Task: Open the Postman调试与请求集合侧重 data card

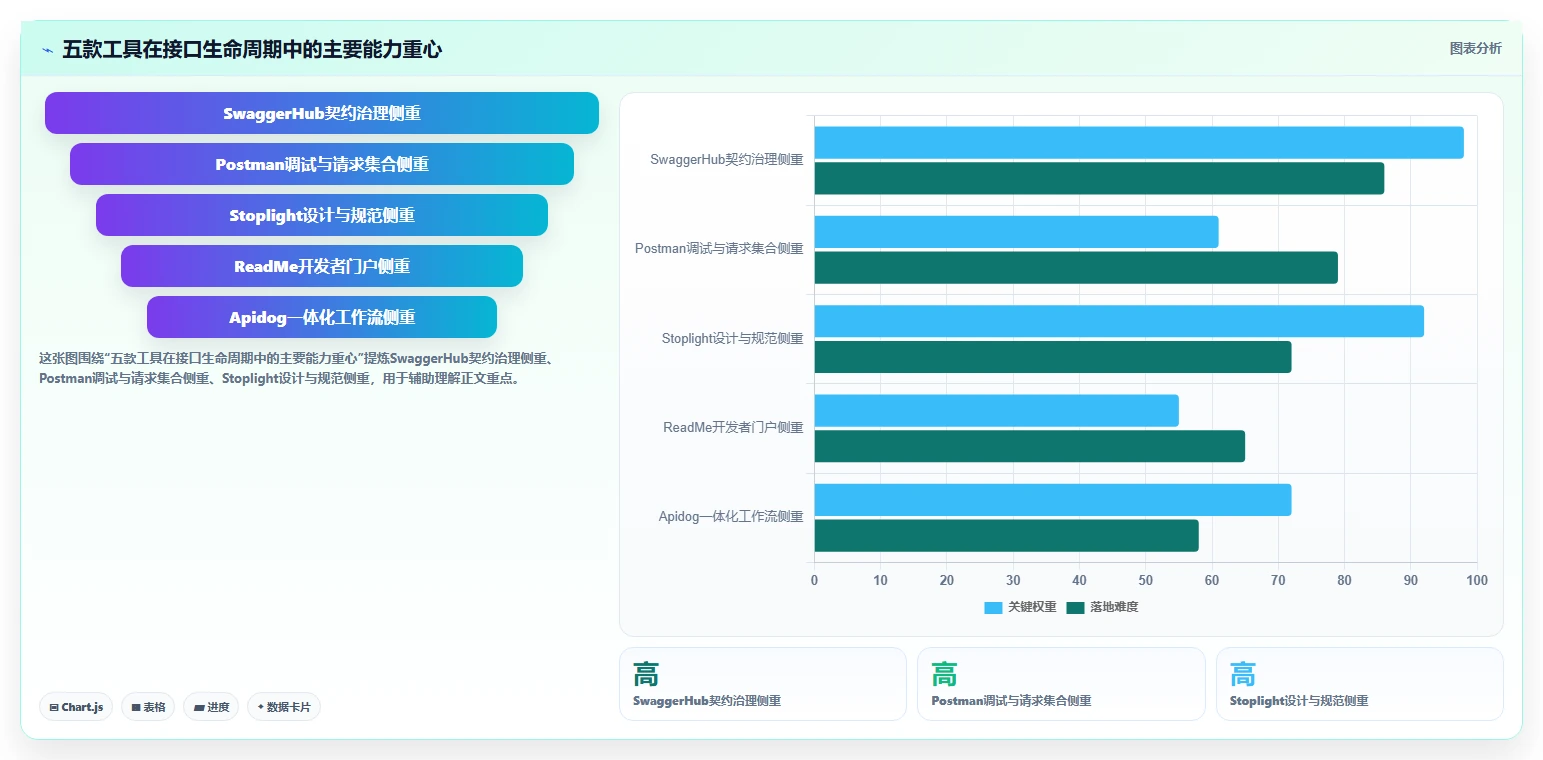Action: tap(1061, 684)
